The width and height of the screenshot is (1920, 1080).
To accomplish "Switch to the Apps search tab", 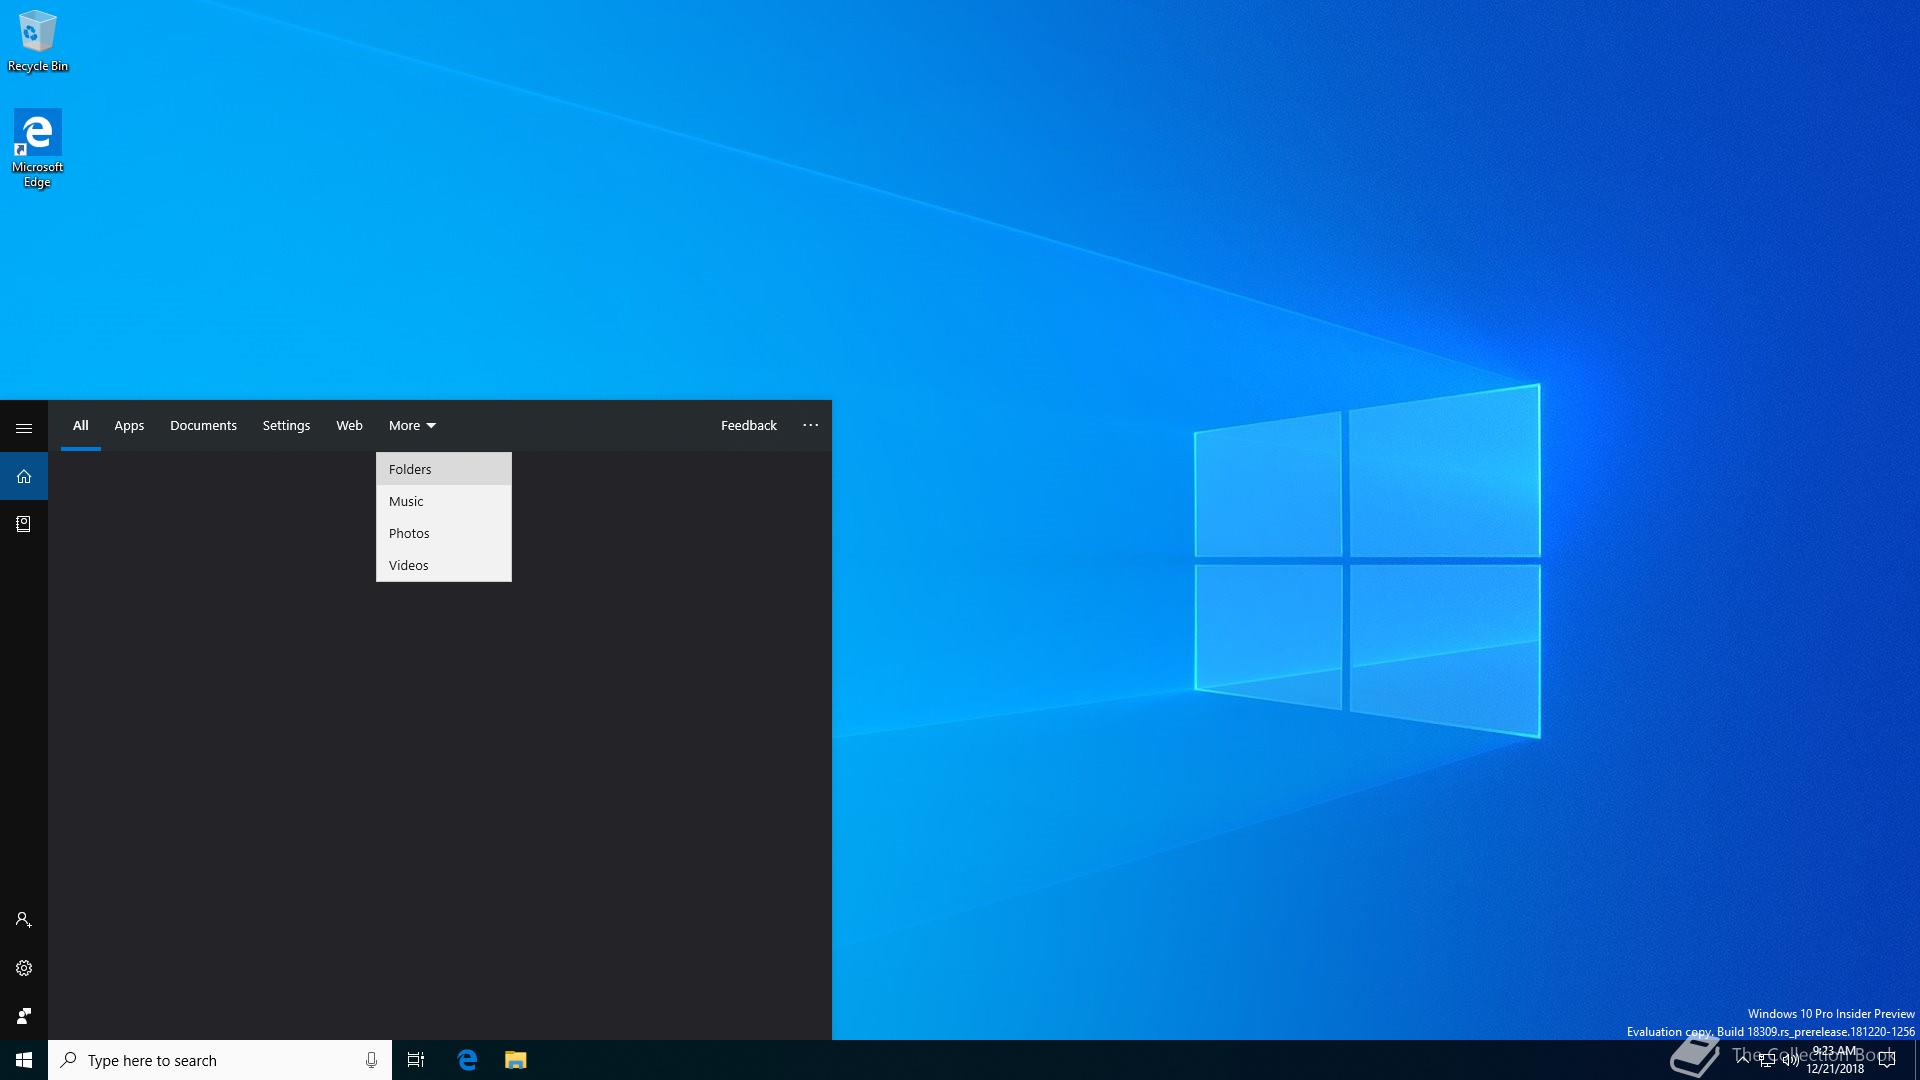I will (x=129, y=425).
